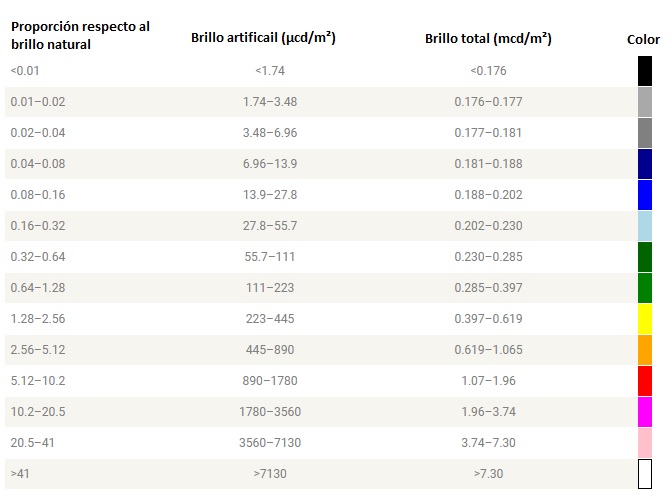Choose the pink color swatch
Screen dimensions: 672x498
click(x=645, y=443)
